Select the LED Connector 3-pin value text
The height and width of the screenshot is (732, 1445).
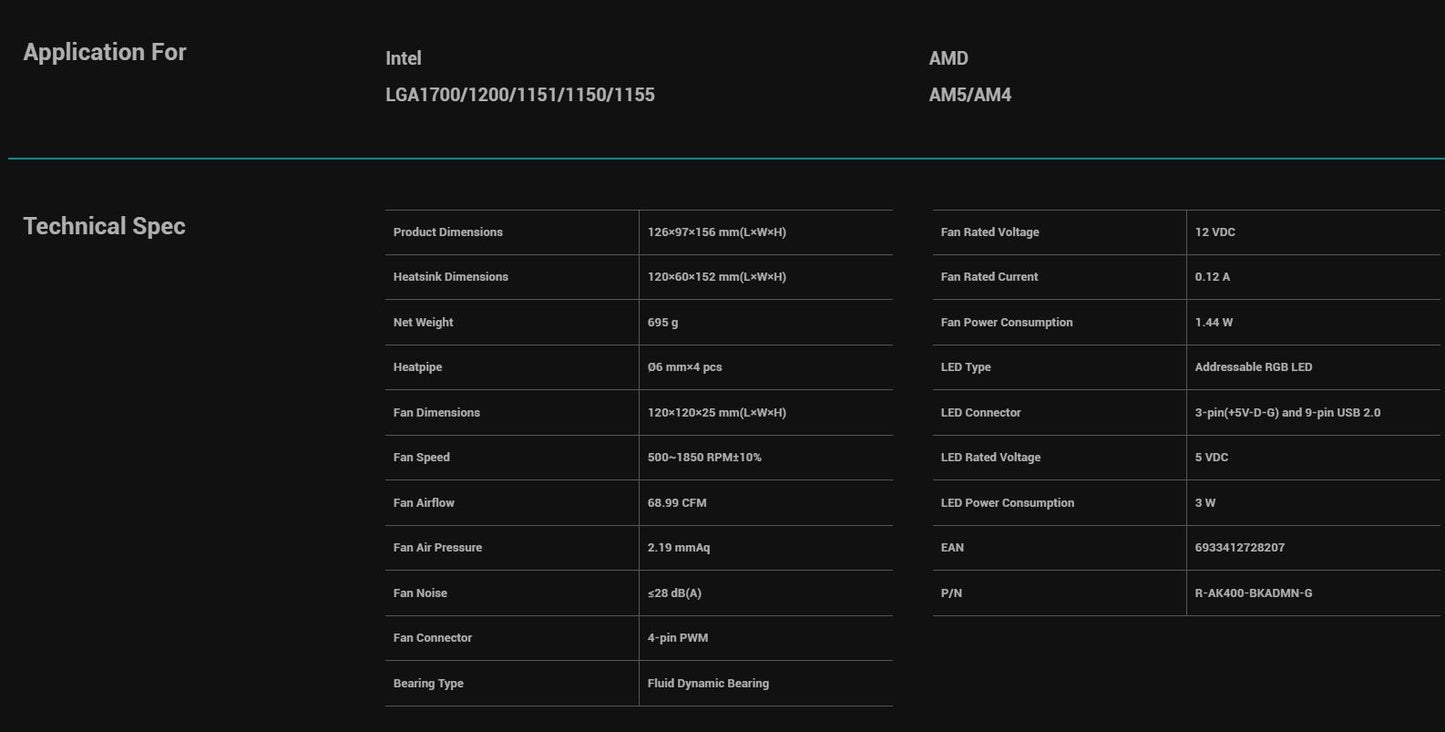[1287, 413]
